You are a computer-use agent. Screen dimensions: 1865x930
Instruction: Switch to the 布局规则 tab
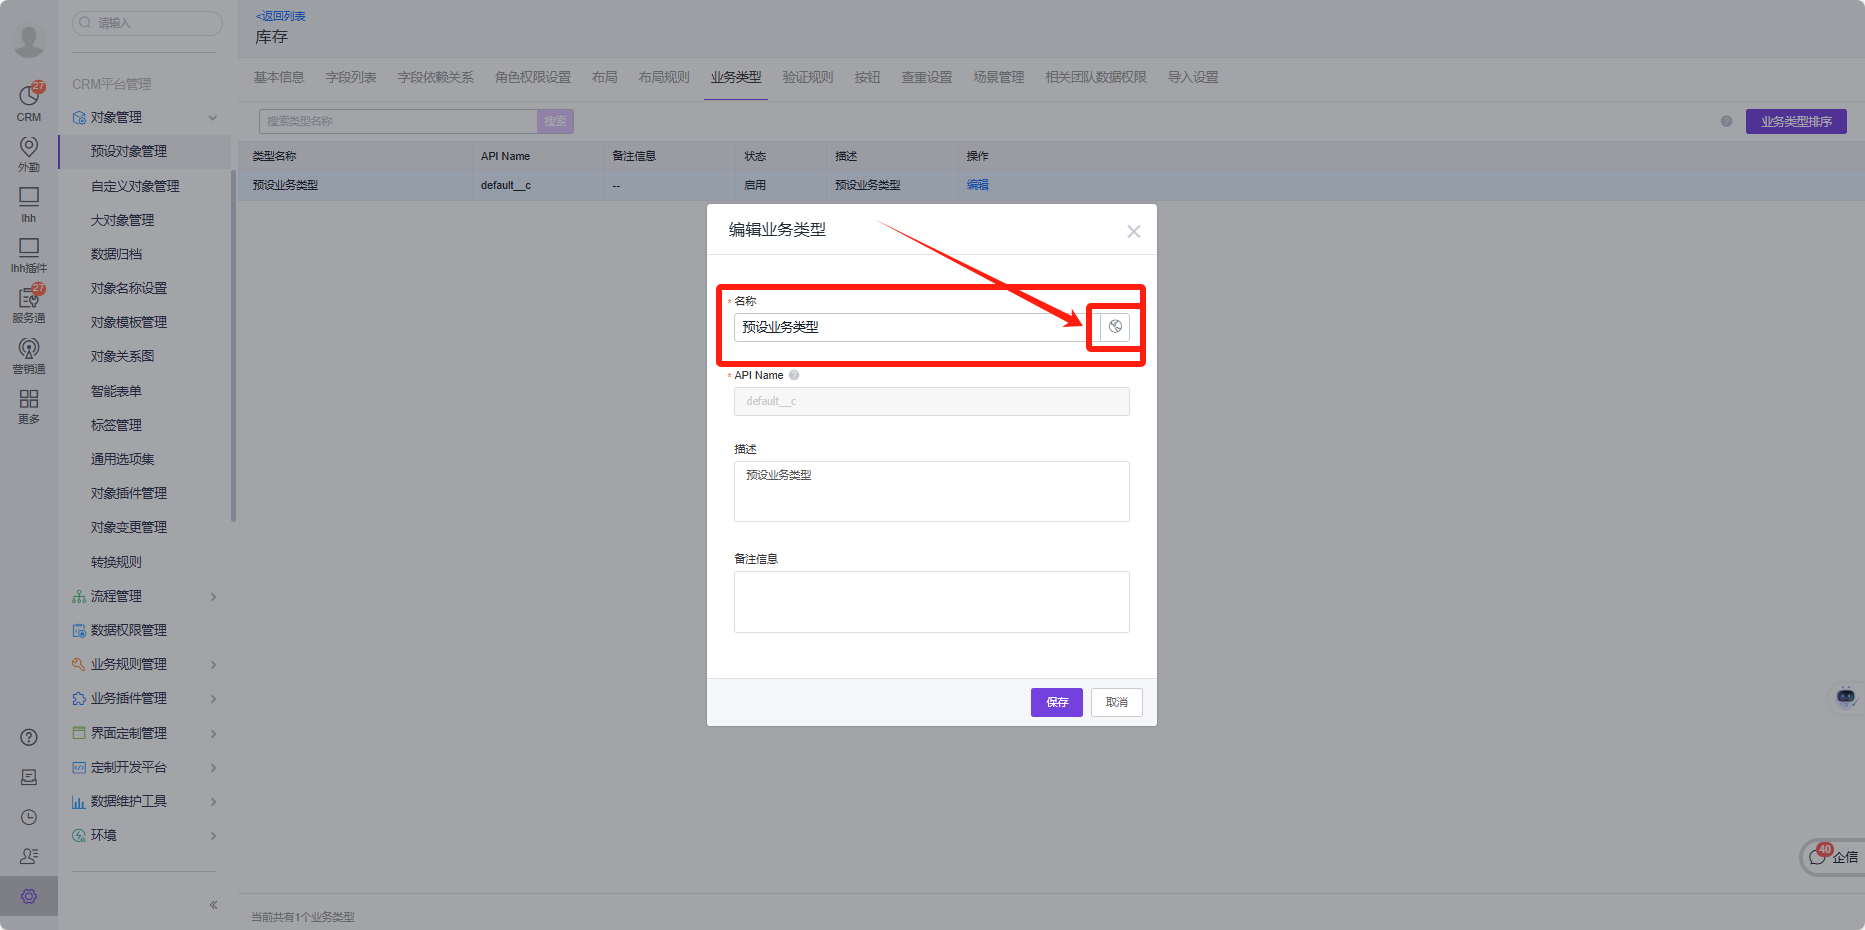pyautogui.click(x=664, y=77)
